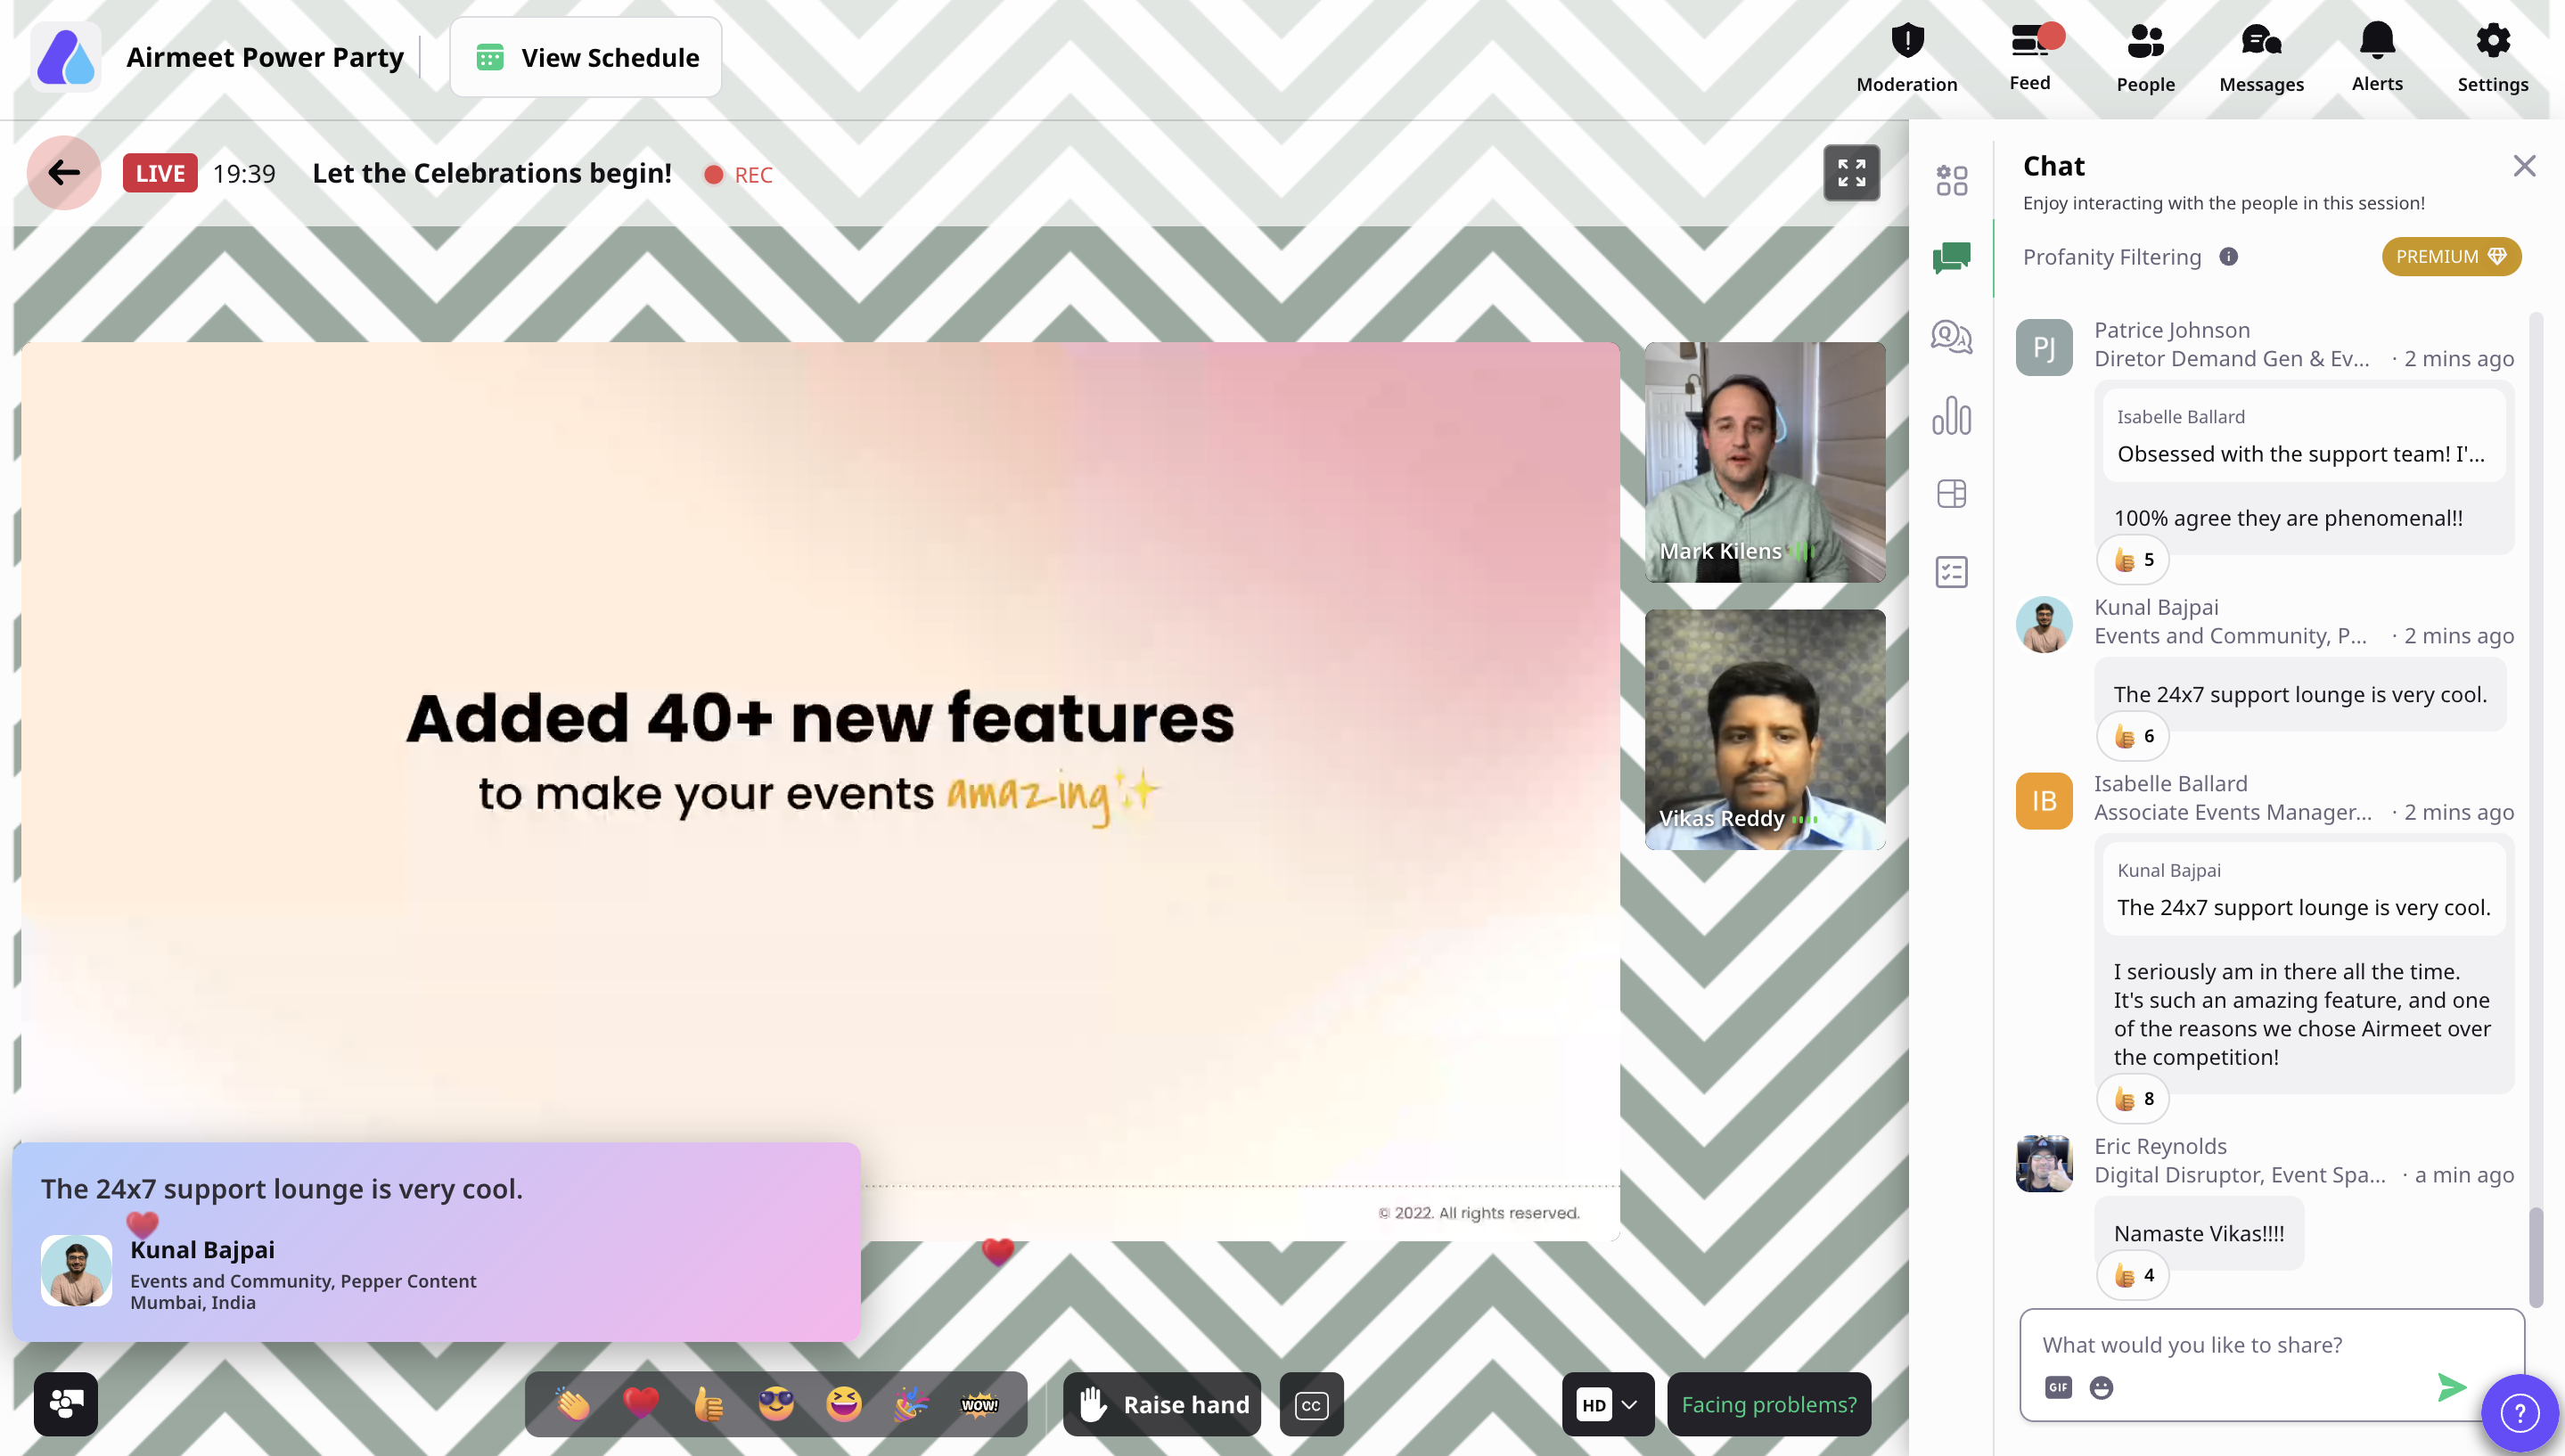Enter fullscreen view of the stage

pyautogui.click(x=1851, y=173)
